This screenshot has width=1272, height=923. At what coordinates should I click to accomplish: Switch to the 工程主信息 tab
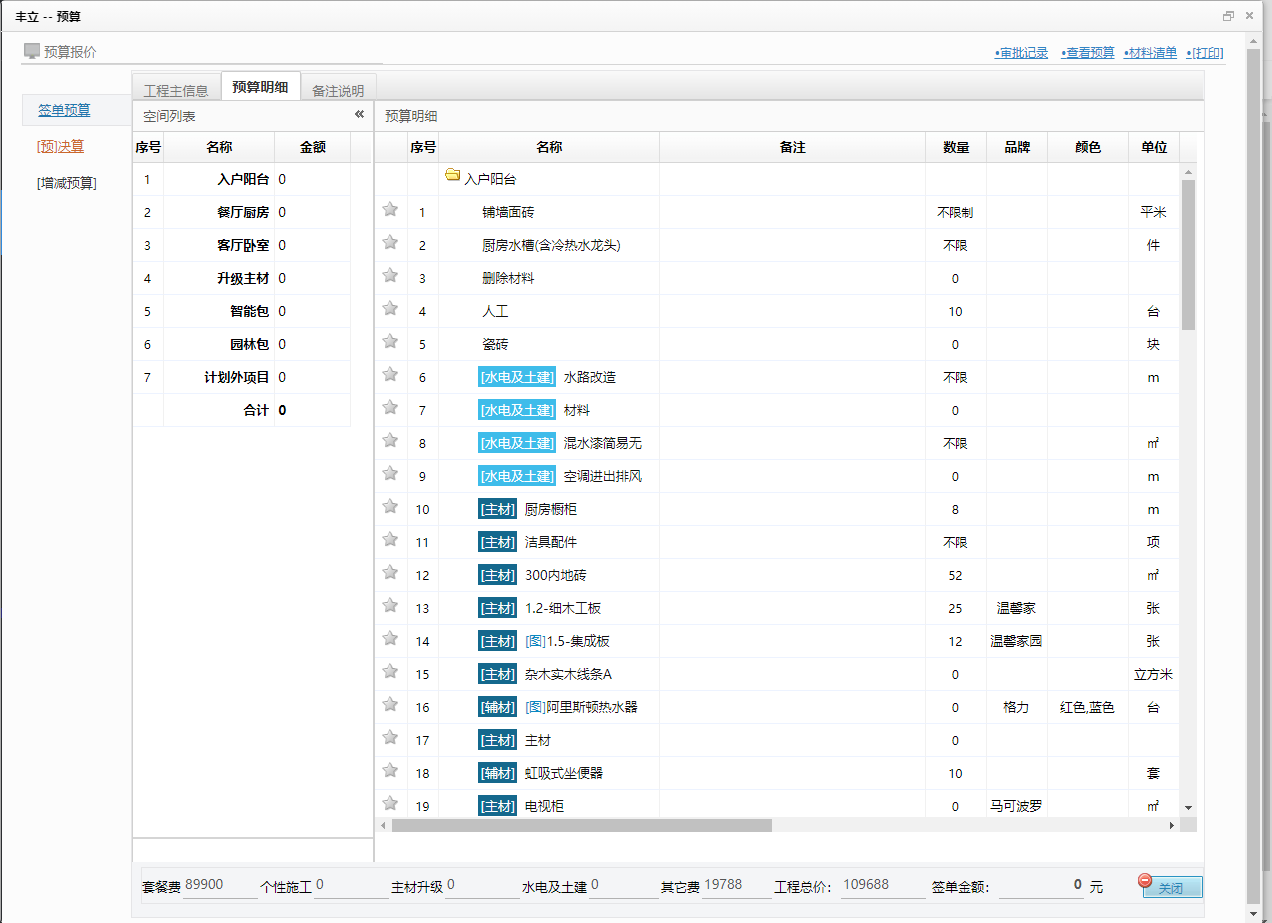[x=175, y=86]
